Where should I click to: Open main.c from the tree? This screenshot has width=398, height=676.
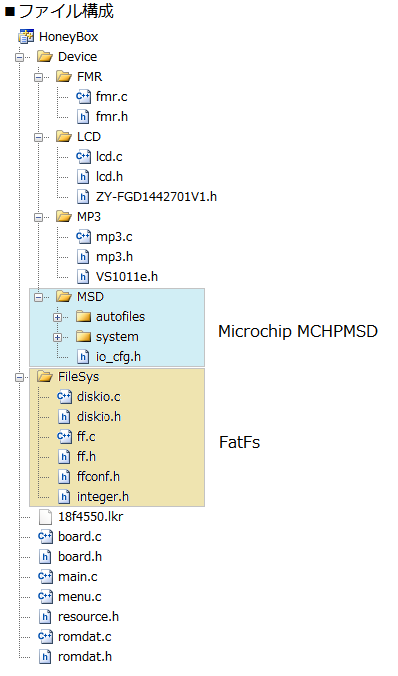point(78,576)
